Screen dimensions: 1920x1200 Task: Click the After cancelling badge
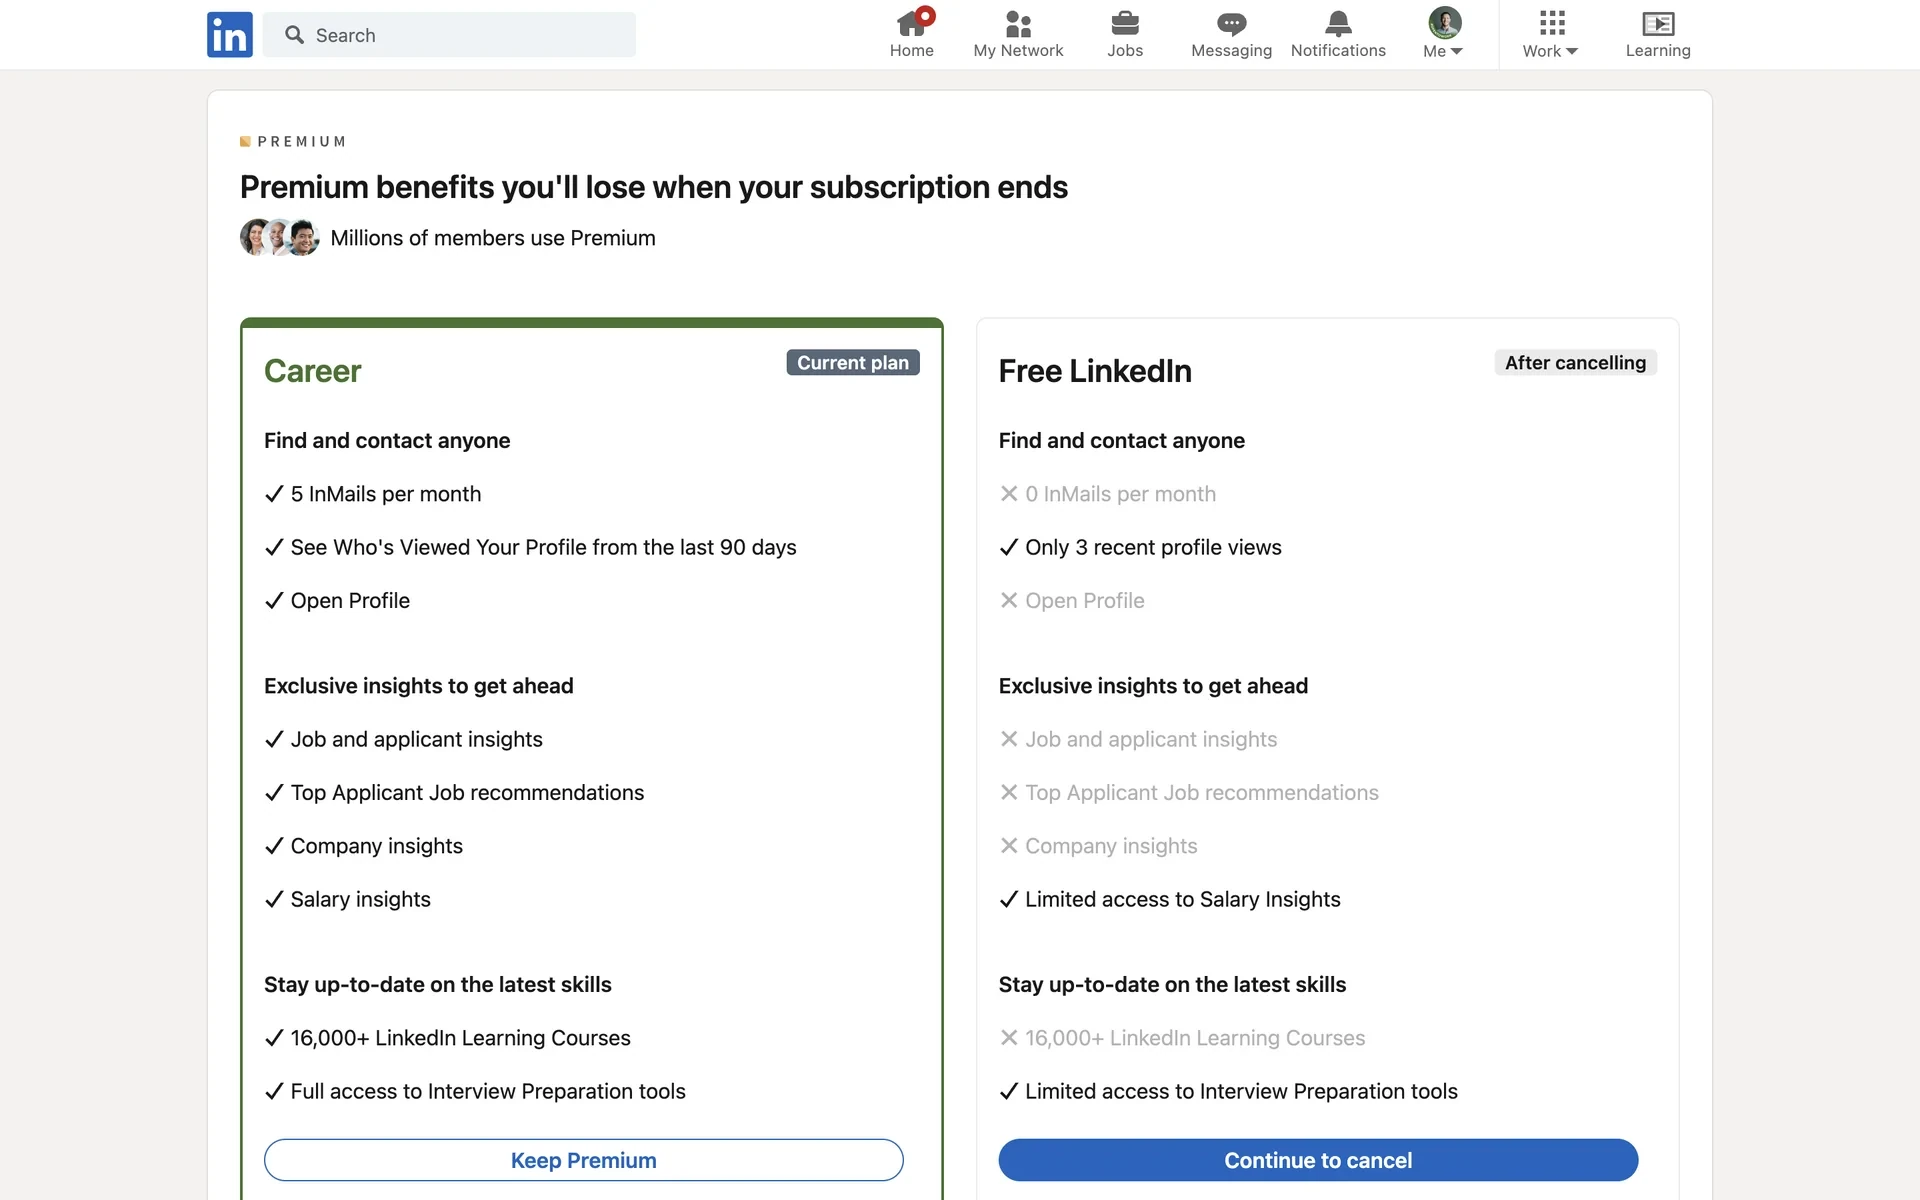point(1575,363)
